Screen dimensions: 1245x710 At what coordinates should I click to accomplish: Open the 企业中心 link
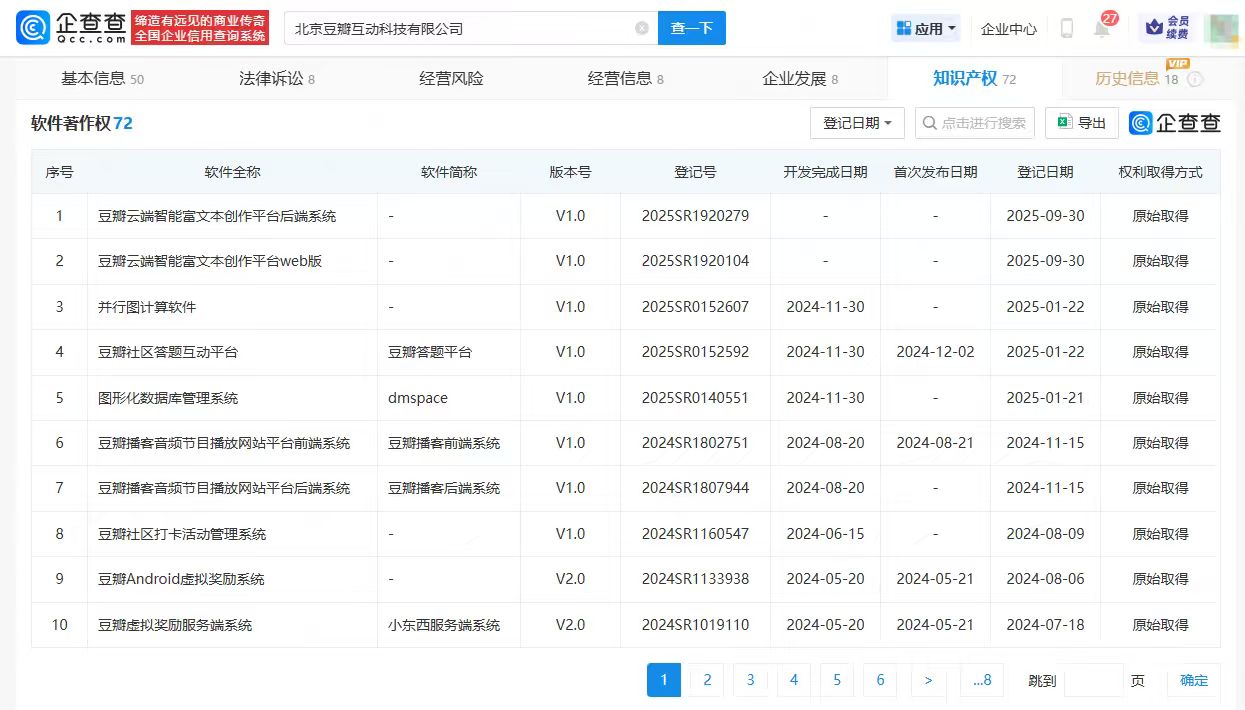coord(1008,29)
